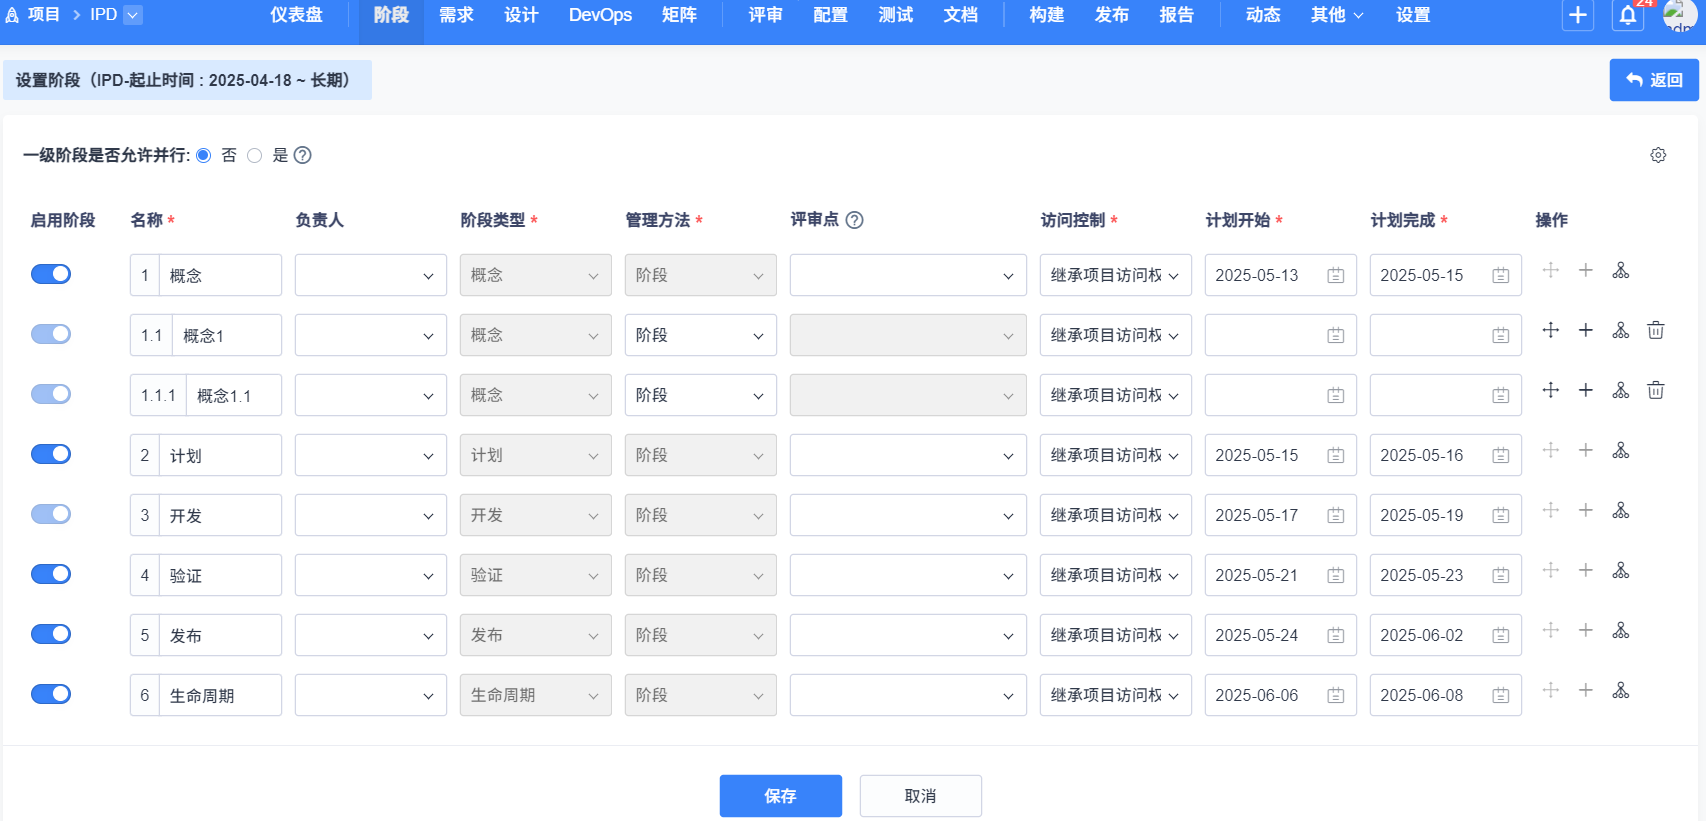Screen dimensions: 1706x821
Task: Open calendar picker for 发布 planned start
Action: 1335,636
